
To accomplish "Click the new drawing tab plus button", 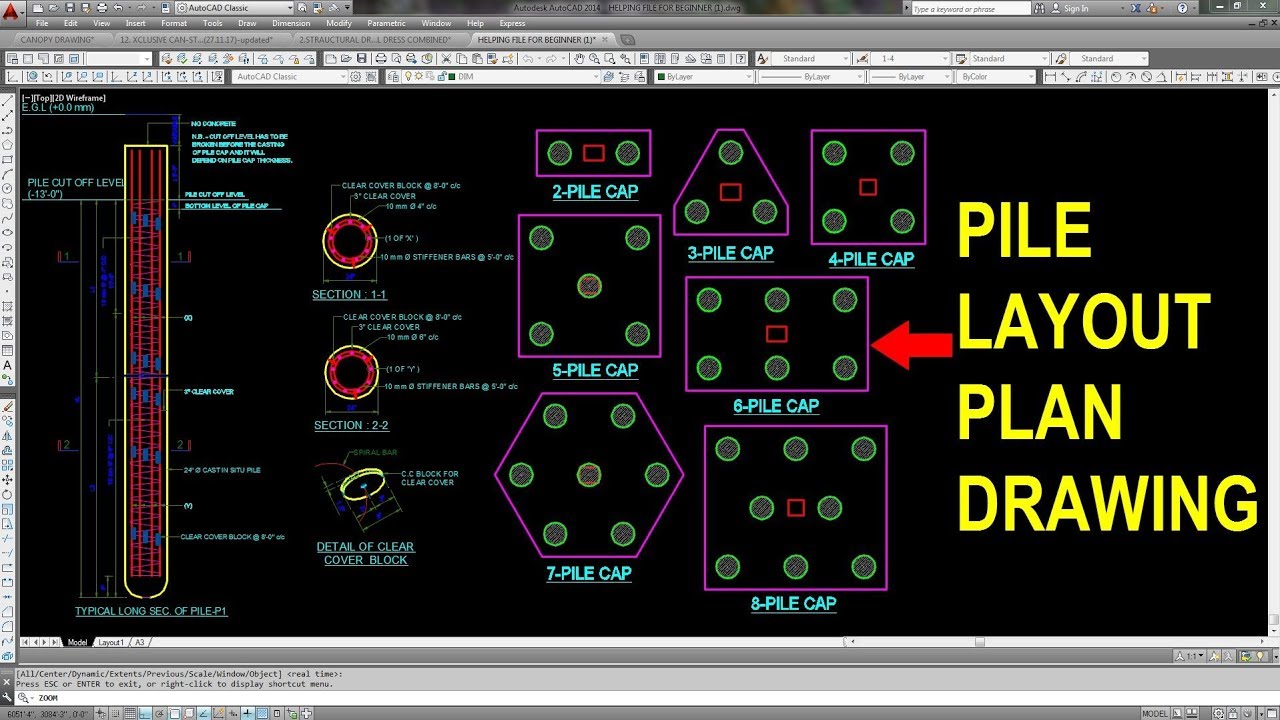I will (x=627, y=39).
